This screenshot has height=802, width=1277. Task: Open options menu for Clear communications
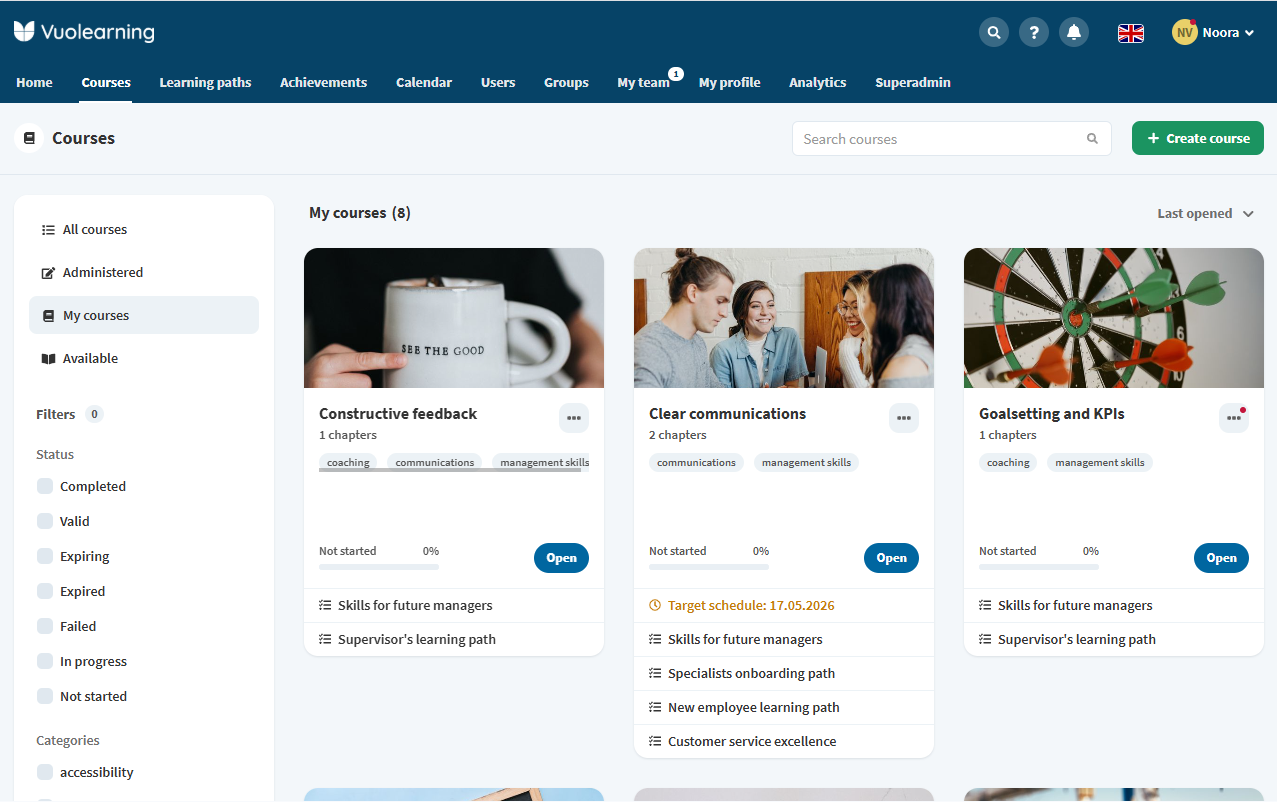(904, 418)
